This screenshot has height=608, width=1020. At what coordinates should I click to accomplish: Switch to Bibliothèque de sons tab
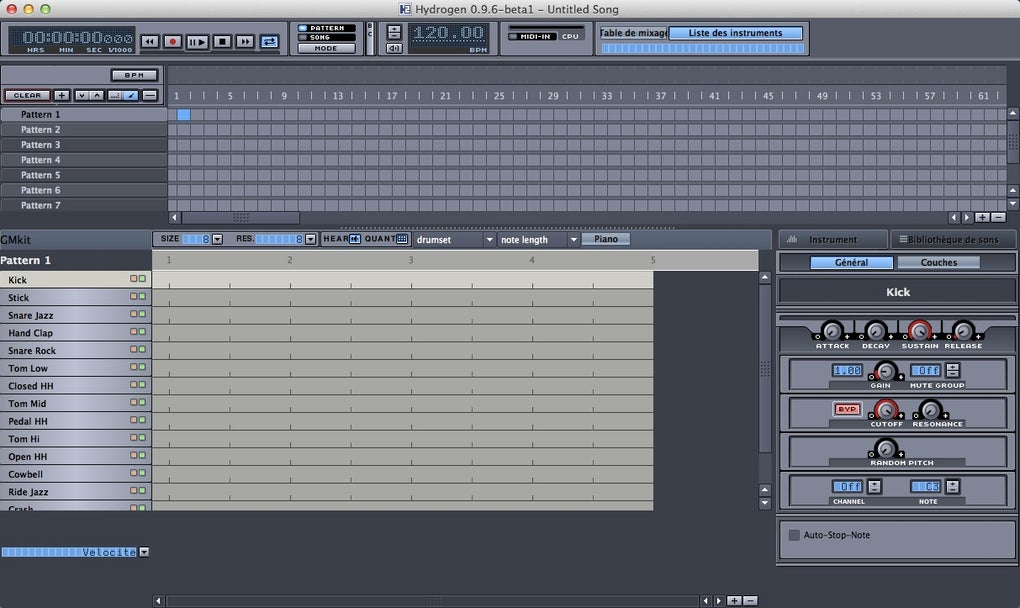coord(953,239)
